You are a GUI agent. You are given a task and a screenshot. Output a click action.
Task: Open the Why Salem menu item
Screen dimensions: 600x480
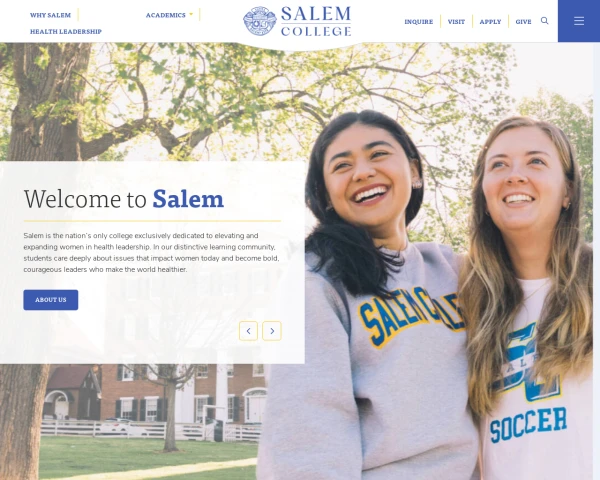pyautogui.click(x=51, y=15)
